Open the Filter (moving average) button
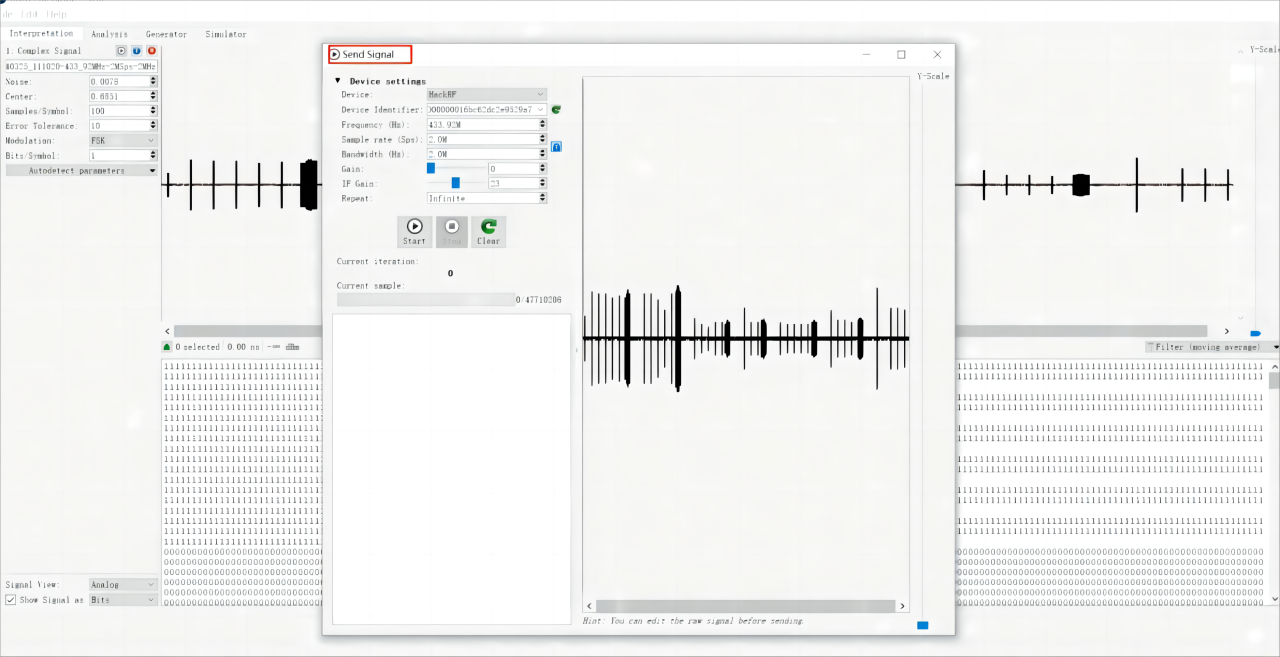 click(x=1212, y=347)
